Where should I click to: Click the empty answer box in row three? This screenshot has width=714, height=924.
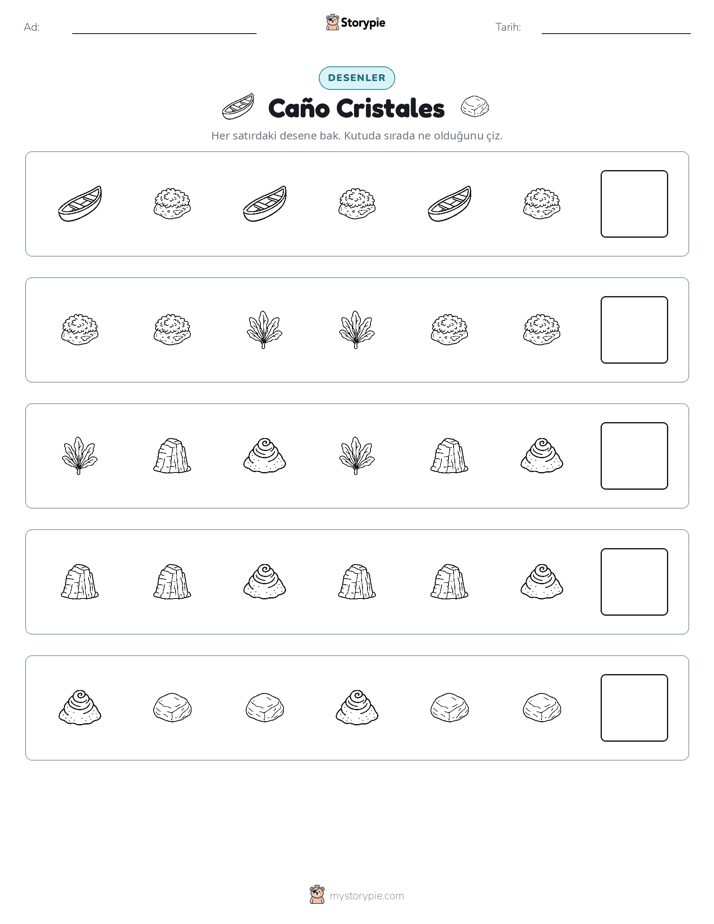634,456
